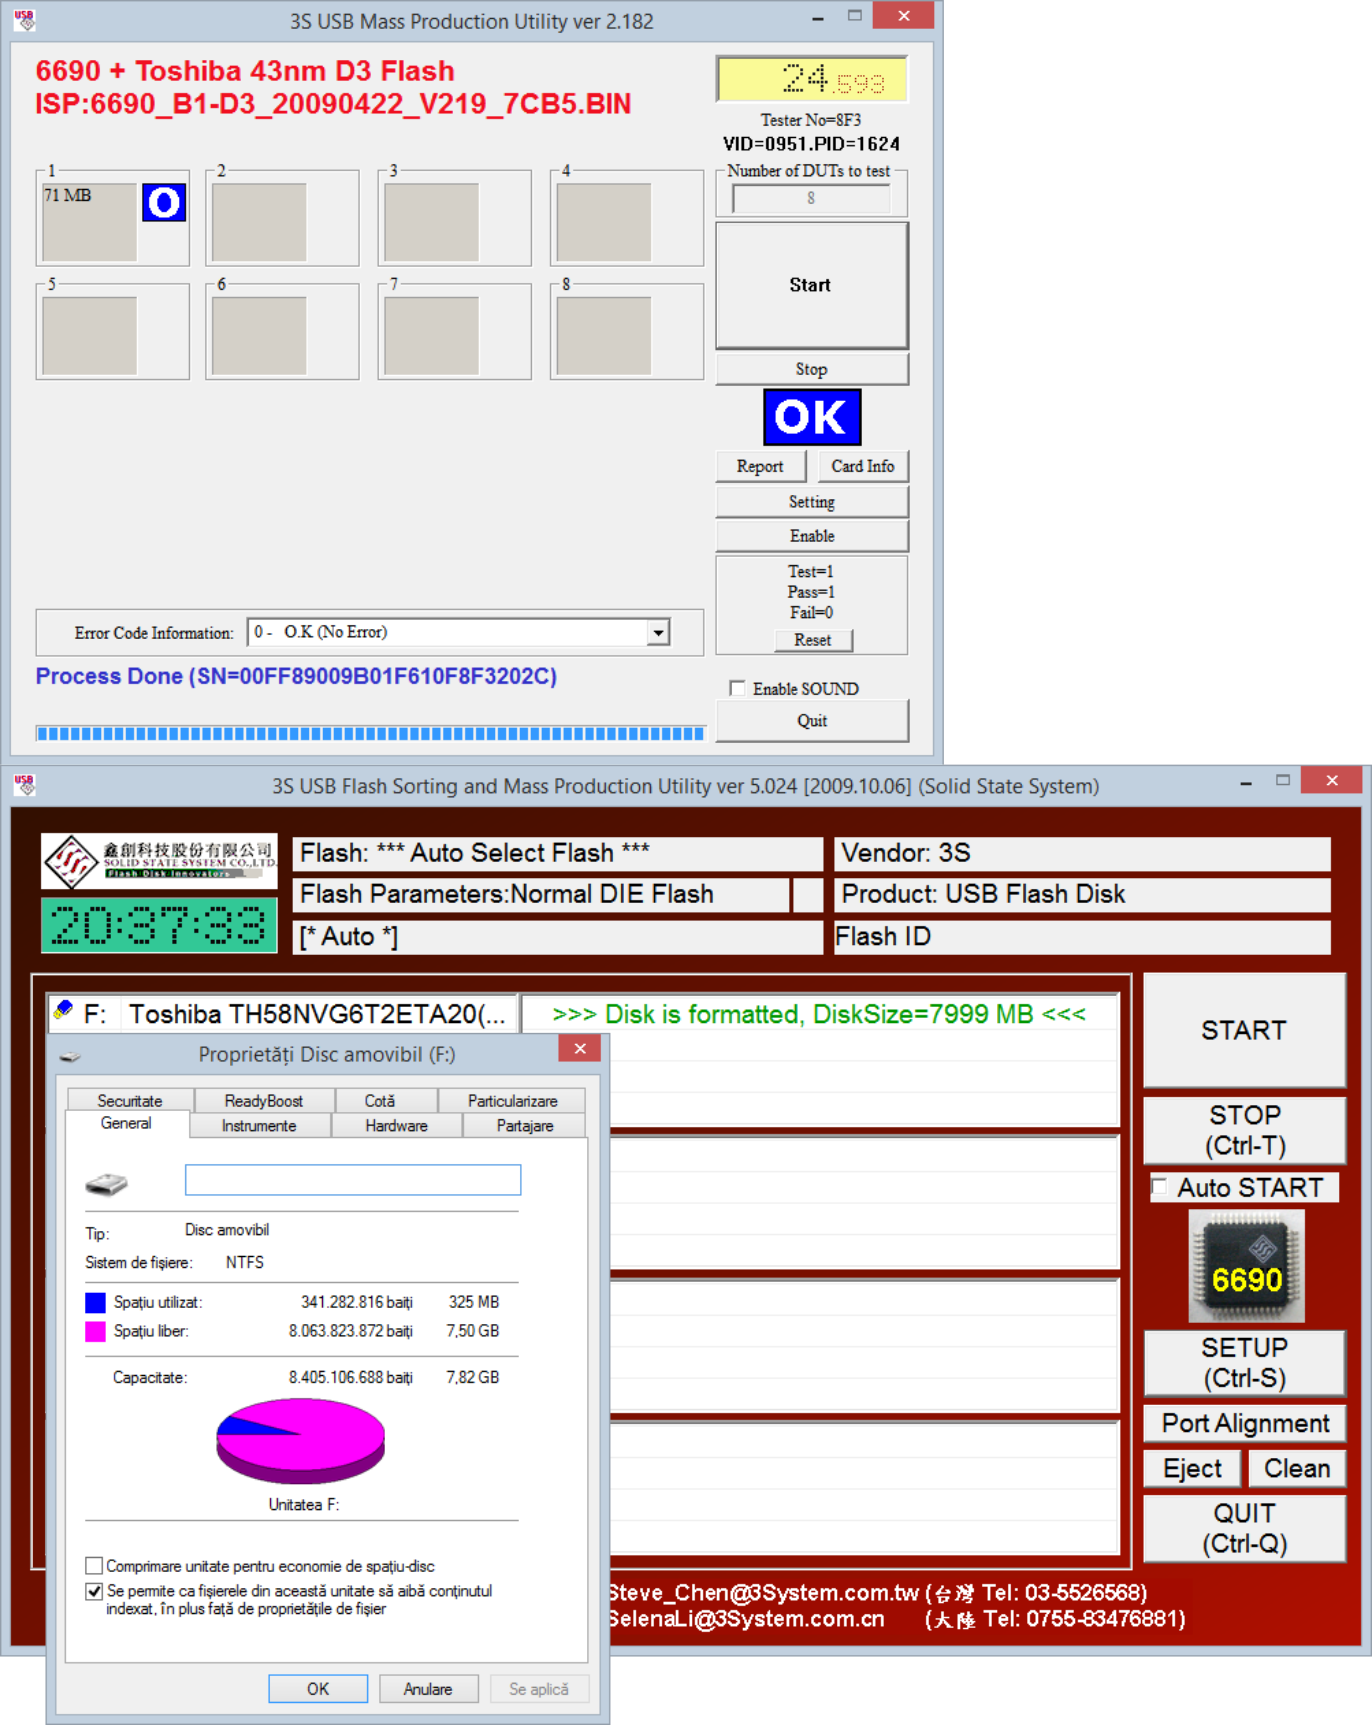Image resolution: width=1372 pixels, height=1725 pixels.
Task: Open the Partajare tab
Action: 525,1125
